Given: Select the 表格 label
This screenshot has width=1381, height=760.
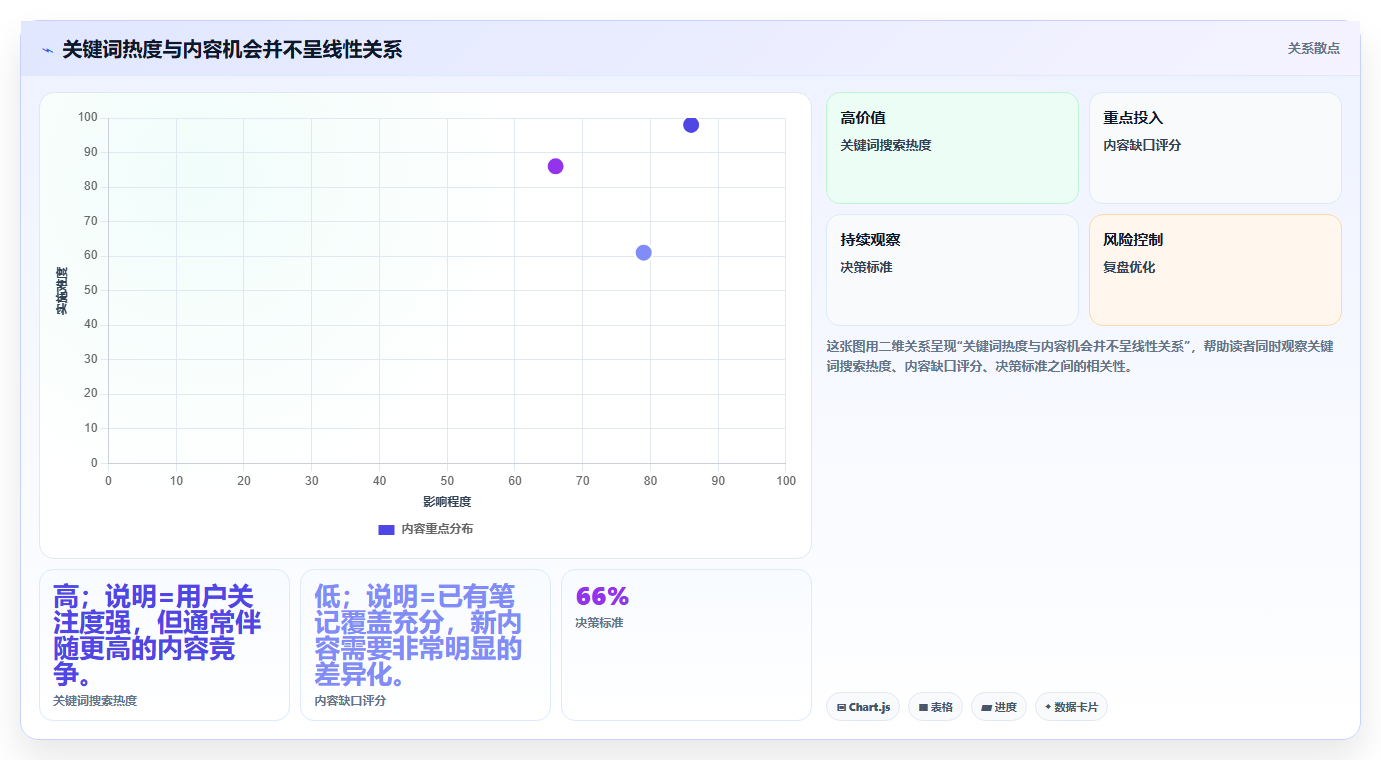Looking at the screenshot, I should tap(942, 708).
